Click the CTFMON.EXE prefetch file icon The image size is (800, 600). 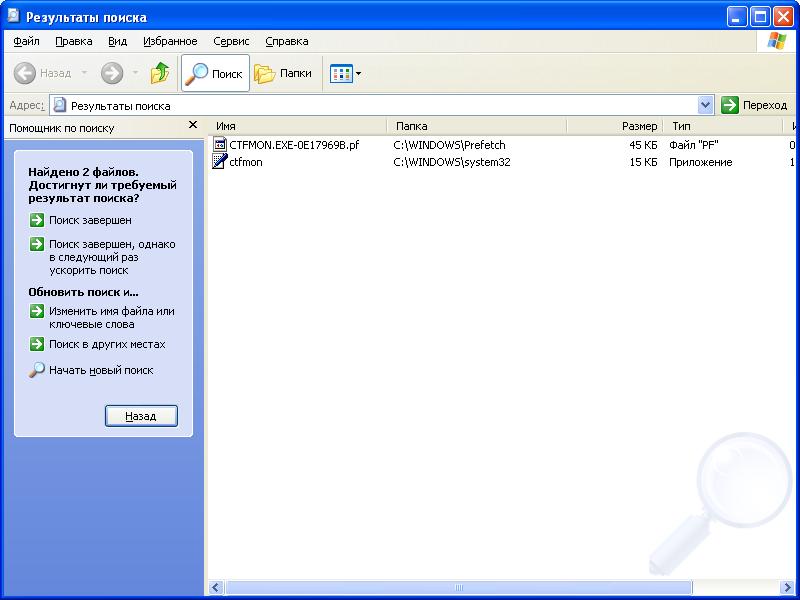pyautogui.click(x=219, y=144)
